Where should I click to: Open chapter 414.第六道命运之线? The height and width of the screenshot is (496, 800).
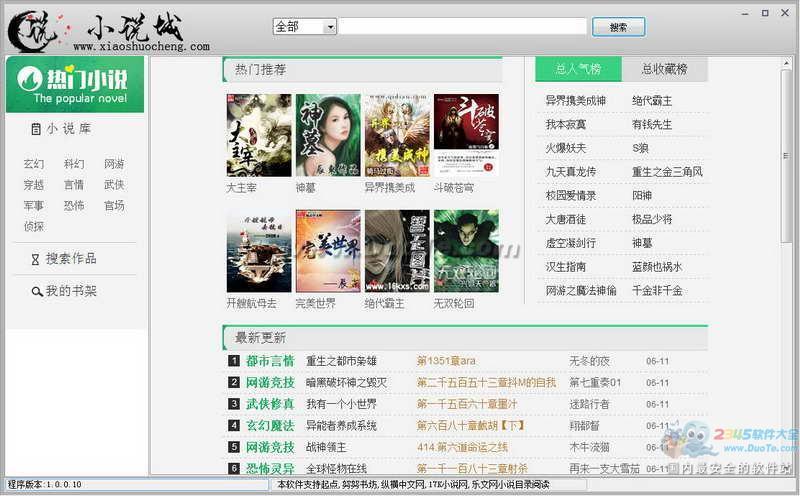pos(462,448)
